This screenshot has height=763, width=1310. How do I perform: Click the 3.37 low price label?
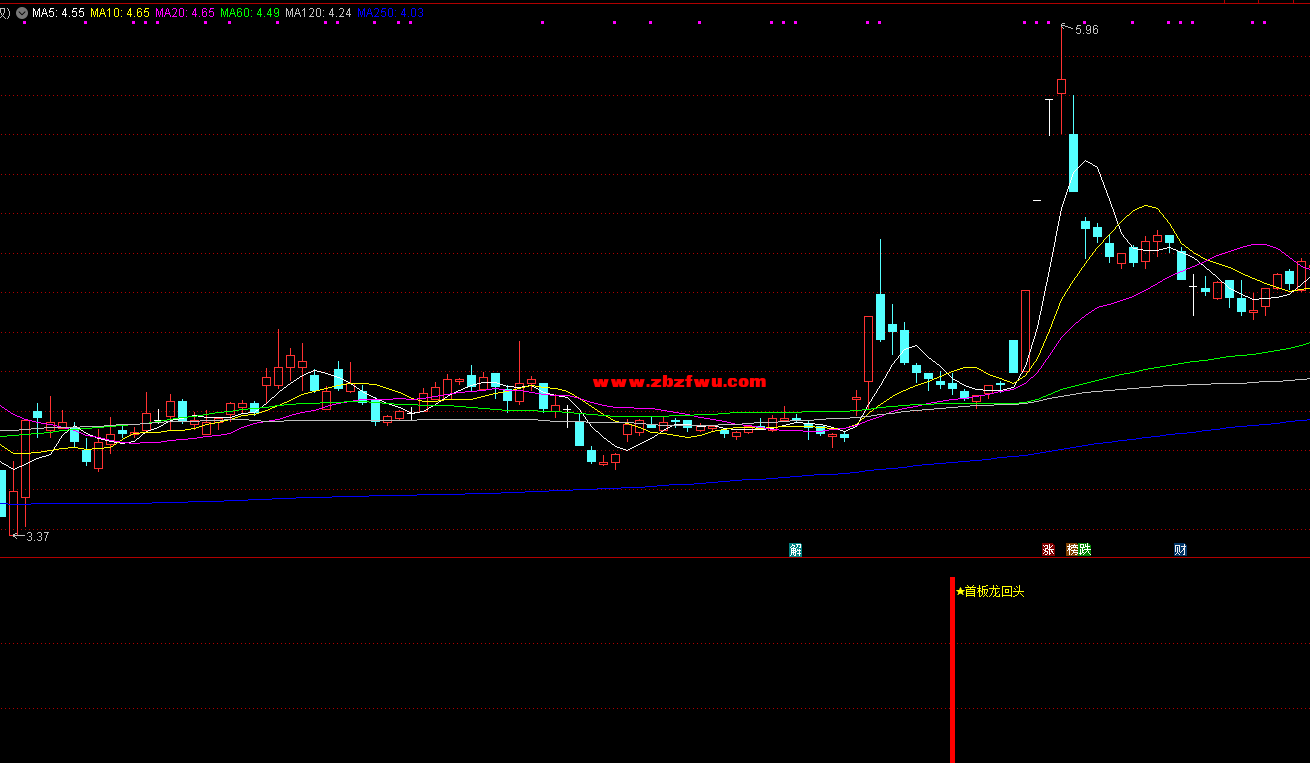tap(37, 537)
